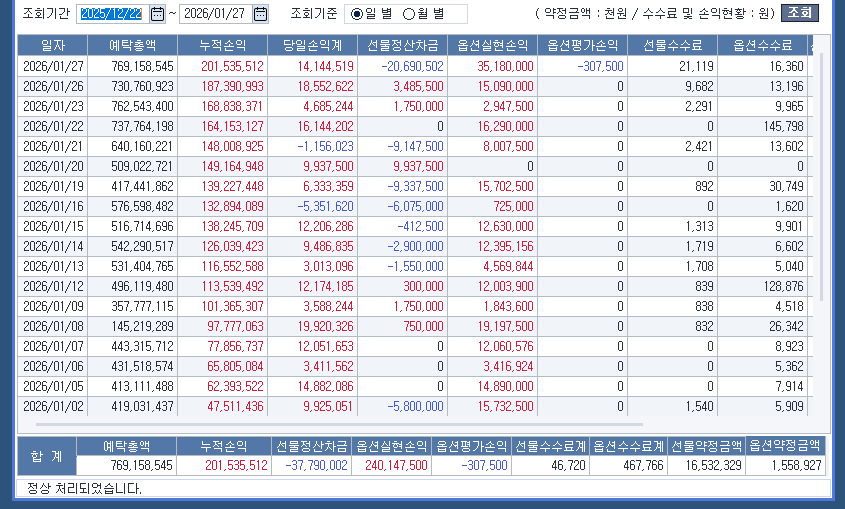Select the 일별 daily radio option

tap(372, 13)
